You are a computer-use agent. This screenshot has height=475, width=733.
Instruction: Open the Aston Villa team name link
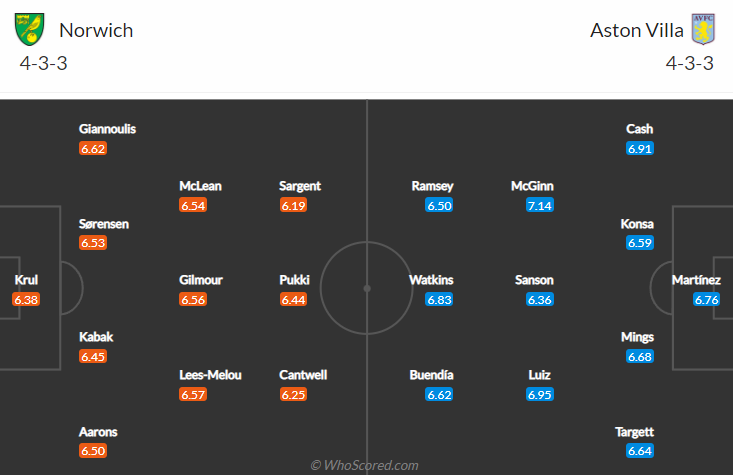click(637, 30)
